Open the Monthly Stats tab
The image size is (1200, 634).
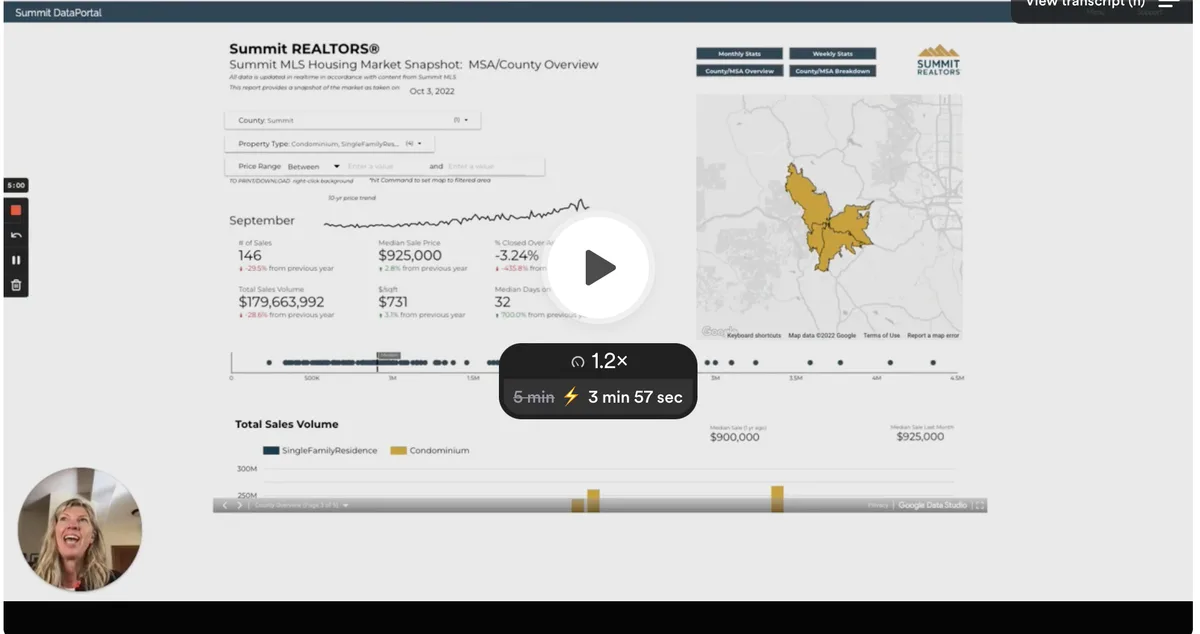(x=739, y=54)
